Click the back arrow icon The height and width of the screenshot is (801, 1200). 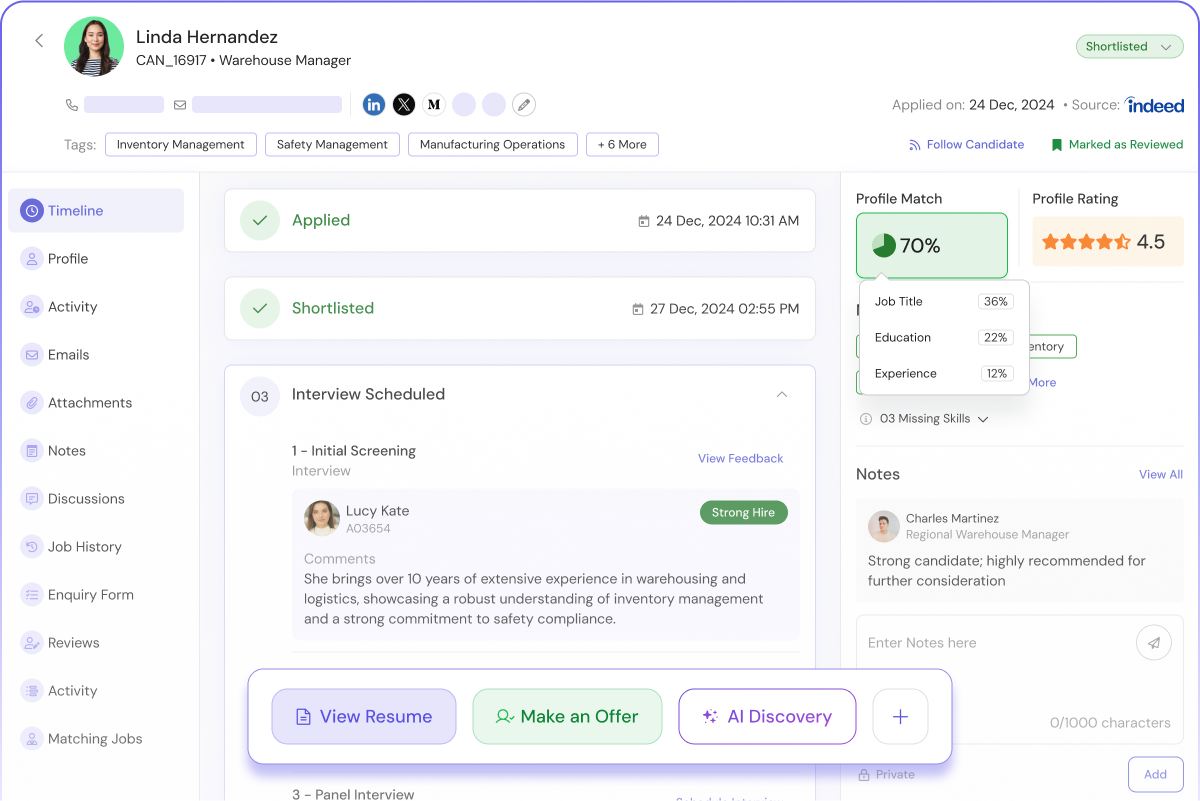(x=39, y=41)
